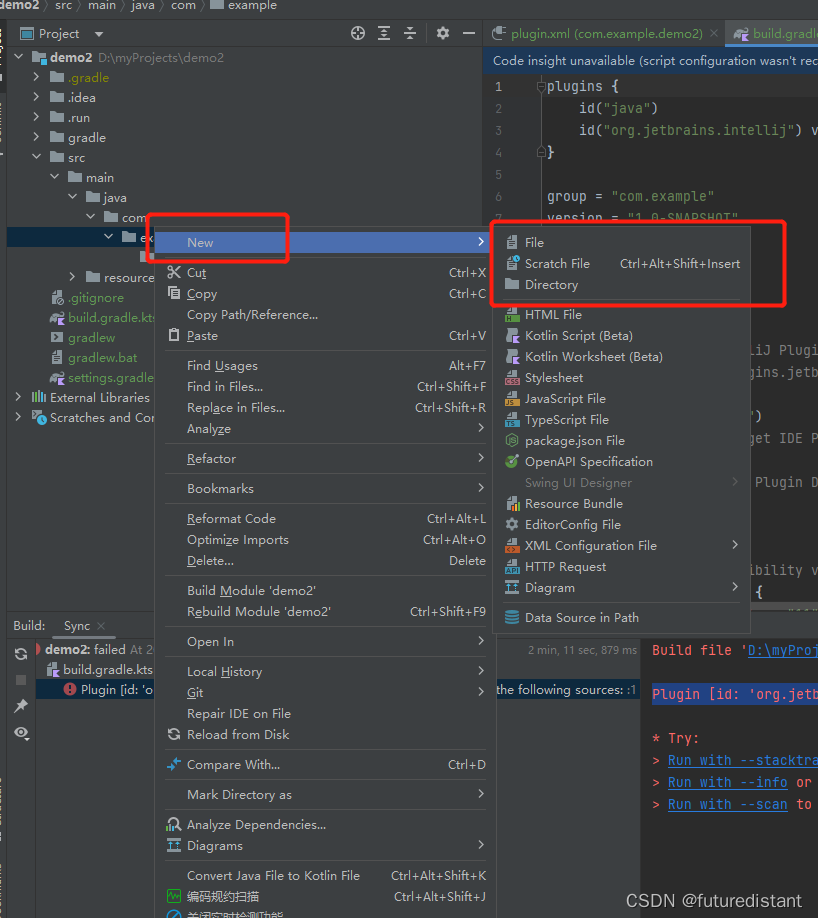This screenshot has width=818, height=918.
Task: Click the Expand All icon in Project toolbar
Action: tap(384, 33)
